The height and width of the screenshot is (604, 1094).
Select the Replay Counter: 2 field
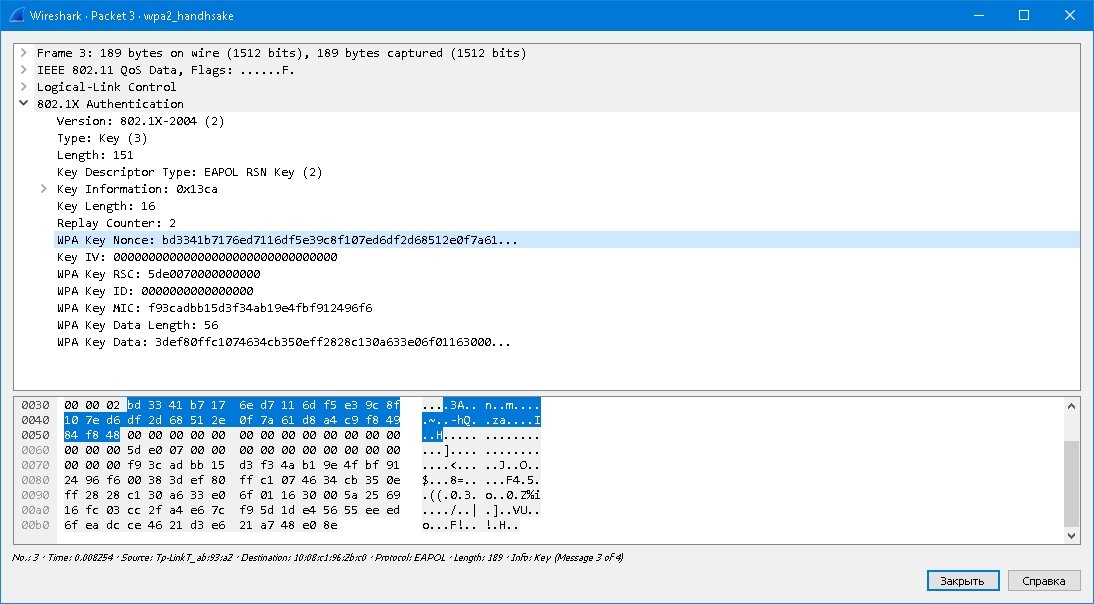point(116,223)
